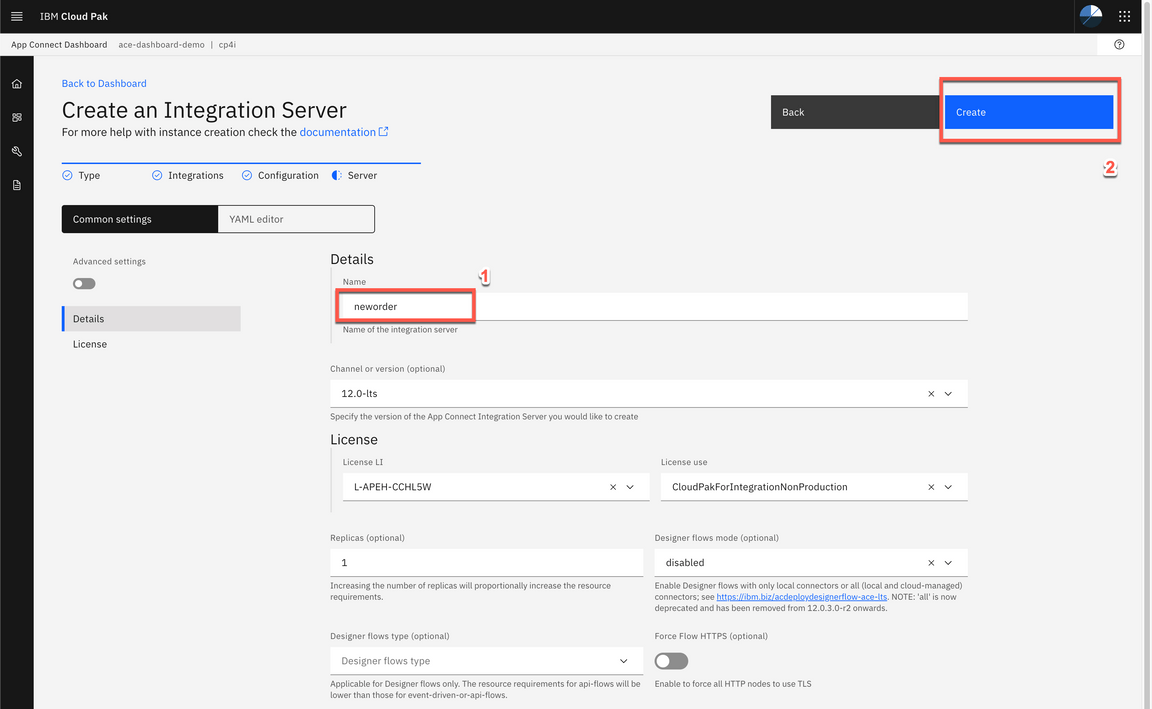
Task: Click the avatar pie-chart icon in header
Action: [x=1089, y=16]
